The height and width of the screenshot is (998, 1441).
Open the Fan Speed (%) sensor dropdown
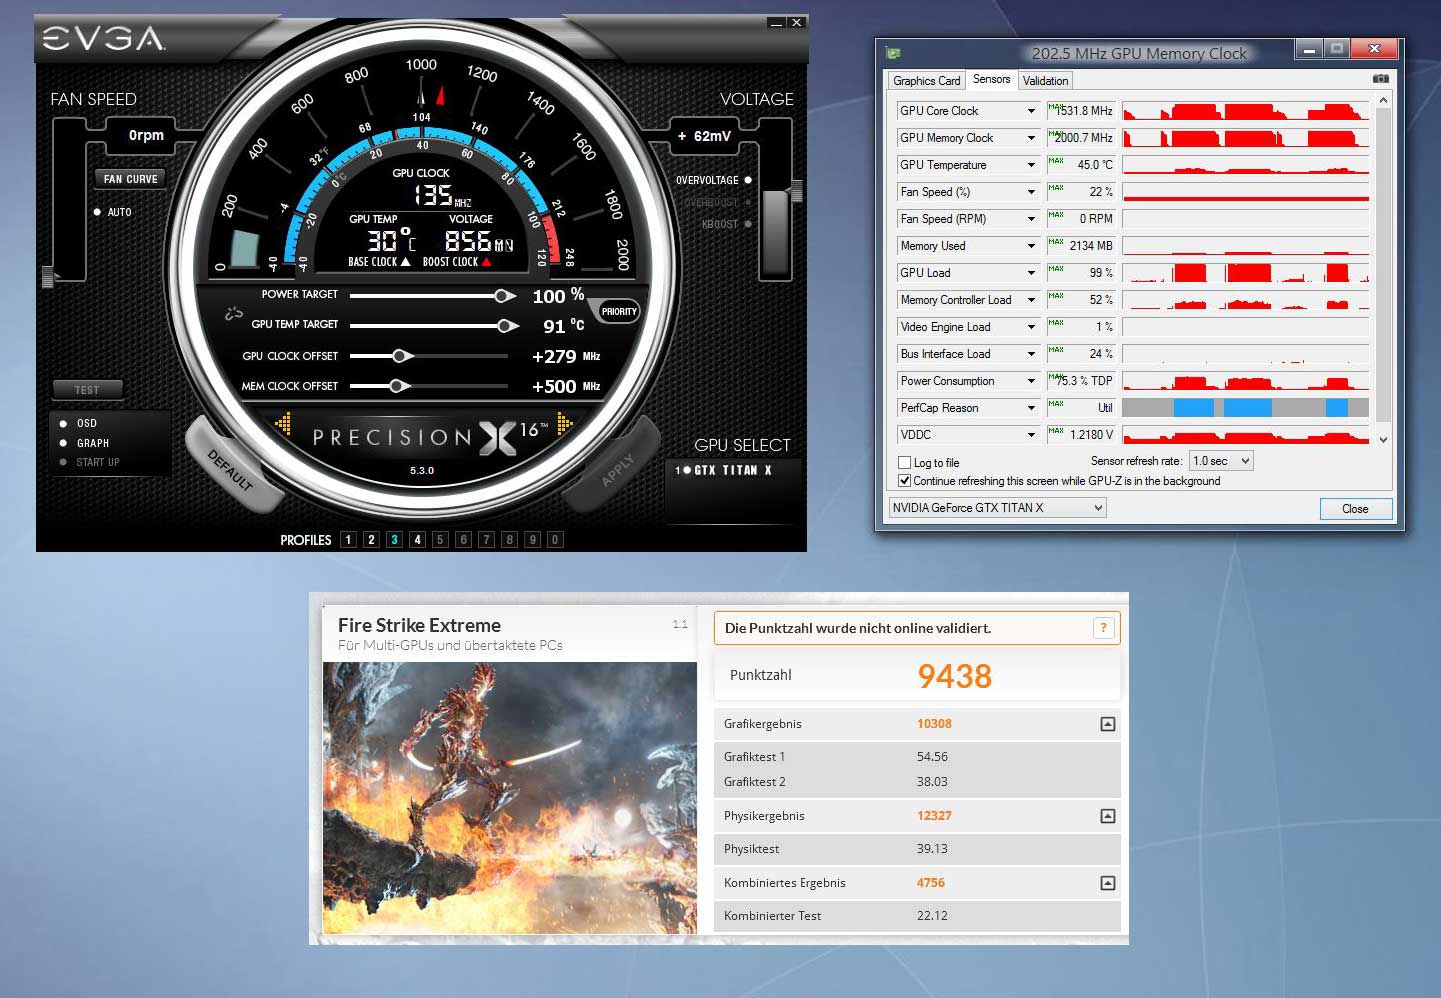[1031, 192]
